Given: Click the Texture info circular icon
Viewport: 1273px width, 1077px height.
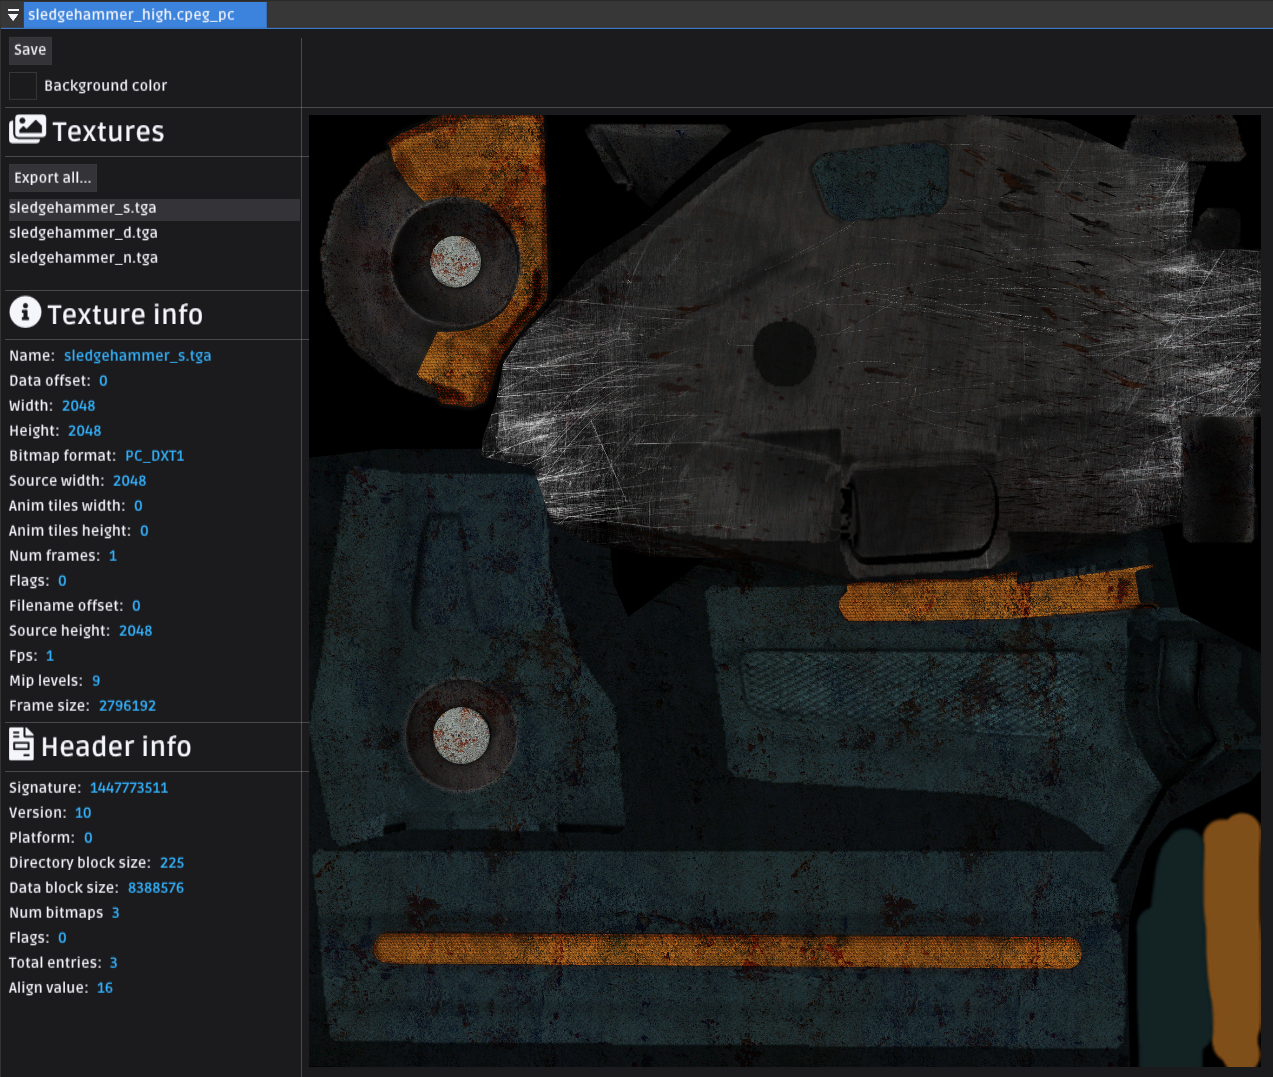Looking at the screenshot, I should click(25, 312).
